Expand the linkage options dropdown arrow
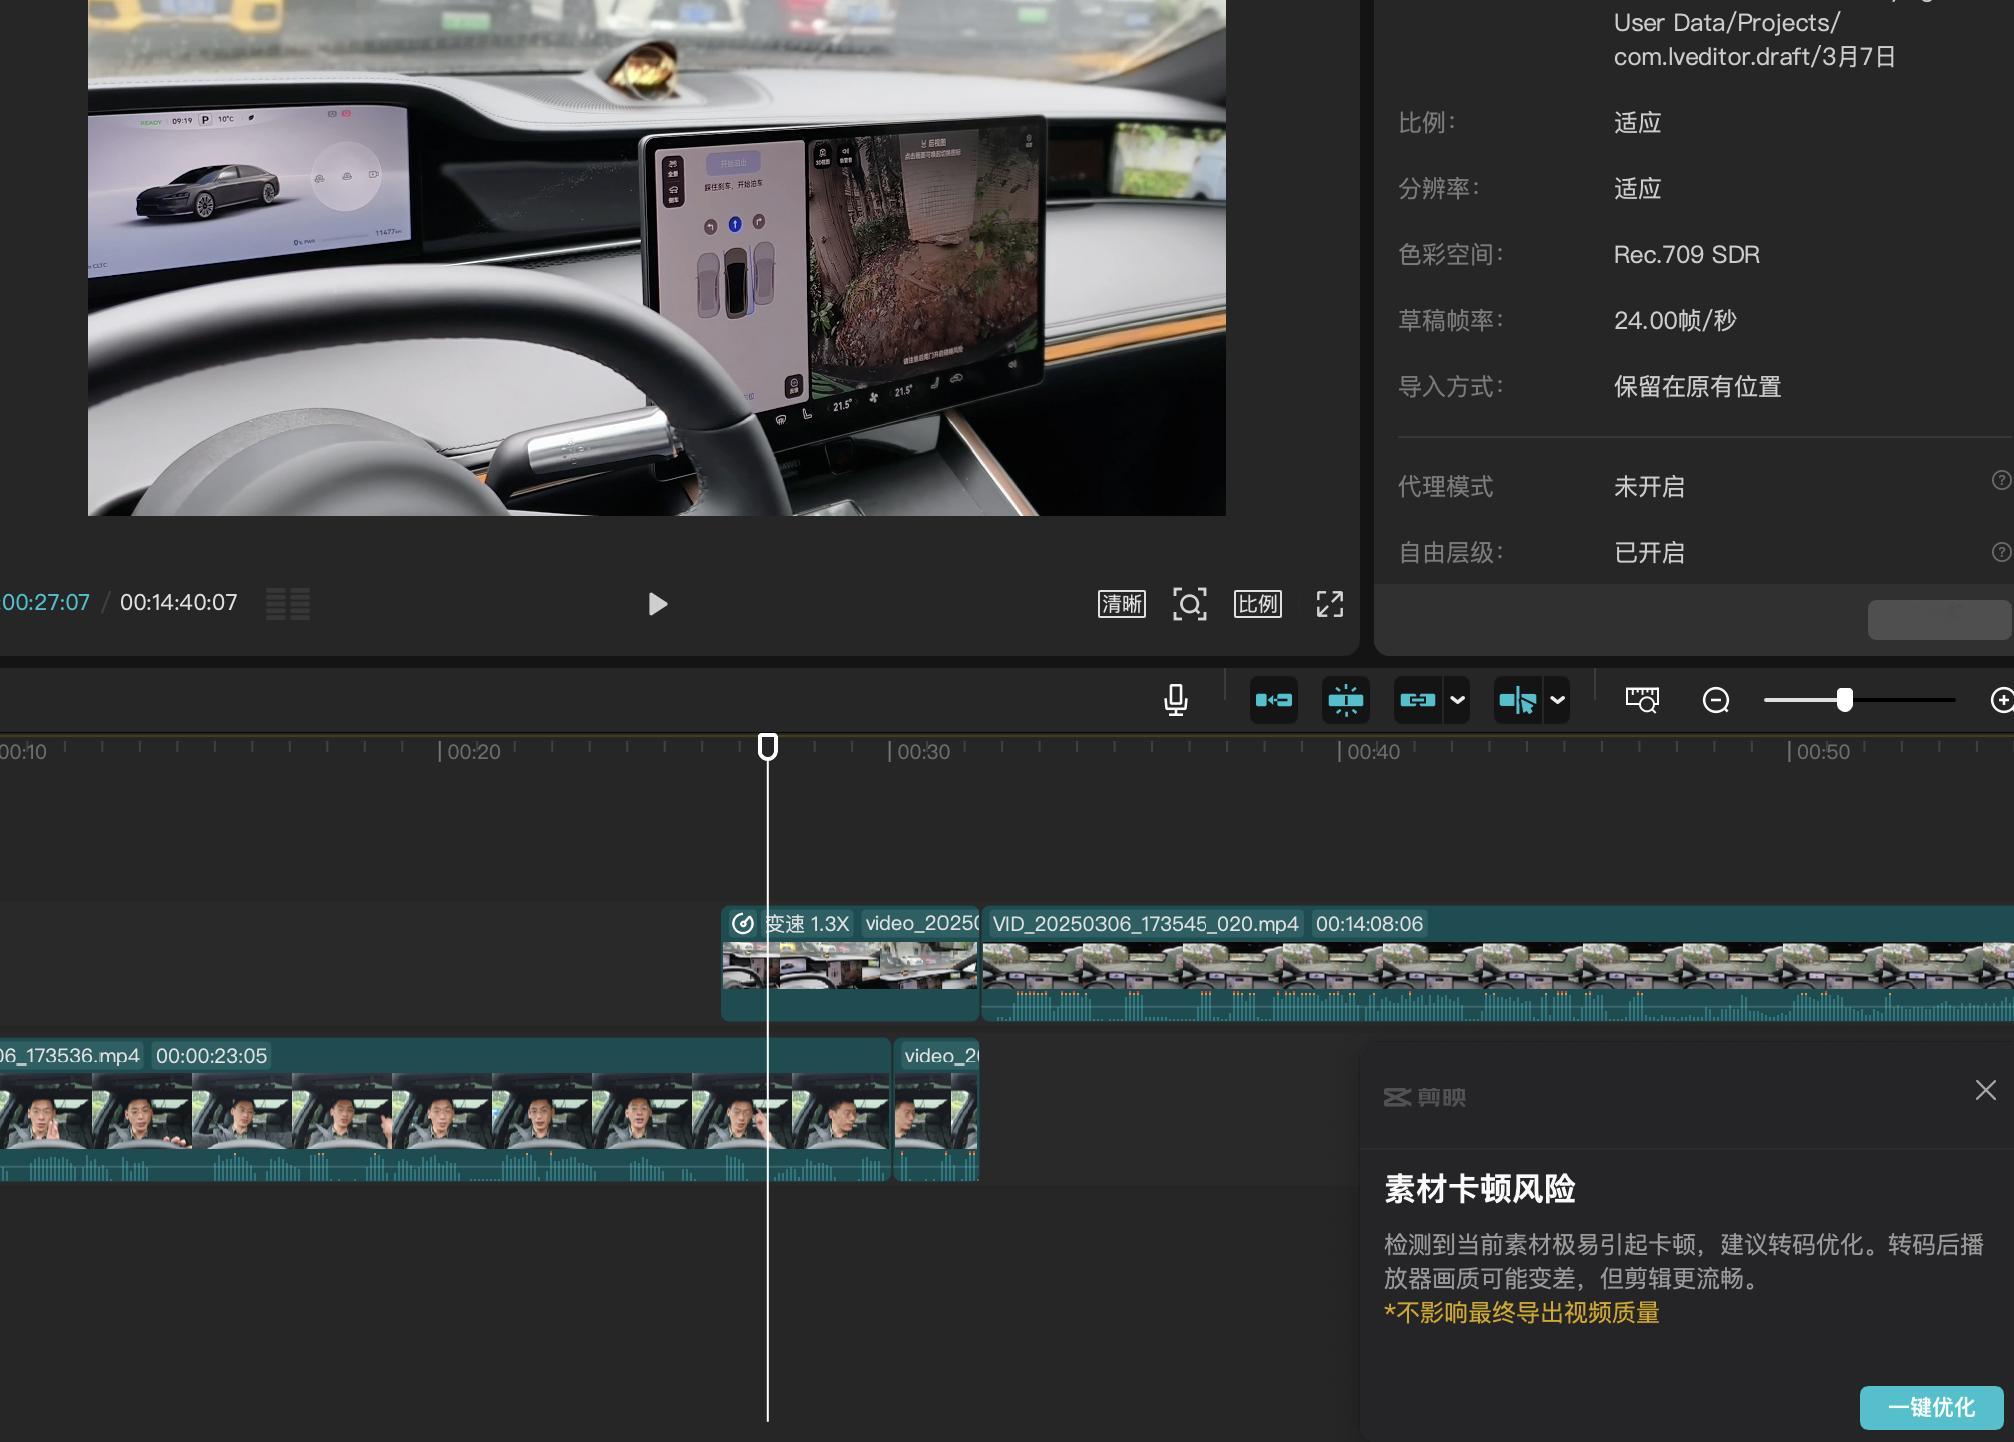This screenshot has height=1442, width=2014. [x=1458, y=700]
